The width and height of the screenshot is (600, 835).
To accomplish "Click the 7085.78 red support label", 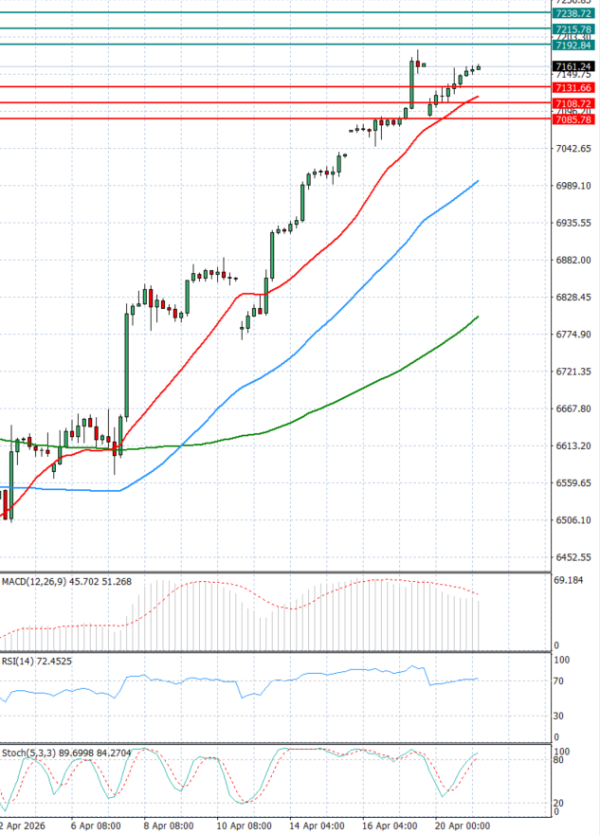I will (x=572, y=120).
